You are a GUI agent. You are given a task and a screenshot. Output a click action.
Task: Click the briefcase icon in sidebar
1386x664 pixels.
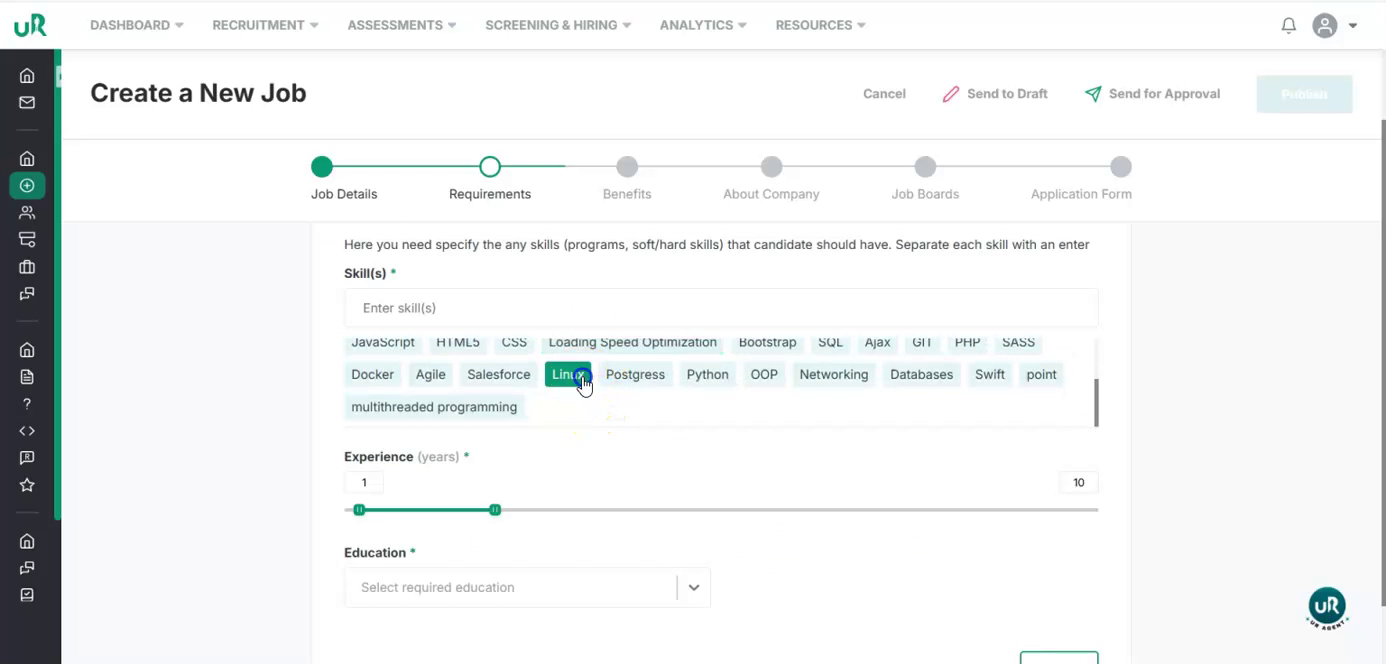click(27, 267)
